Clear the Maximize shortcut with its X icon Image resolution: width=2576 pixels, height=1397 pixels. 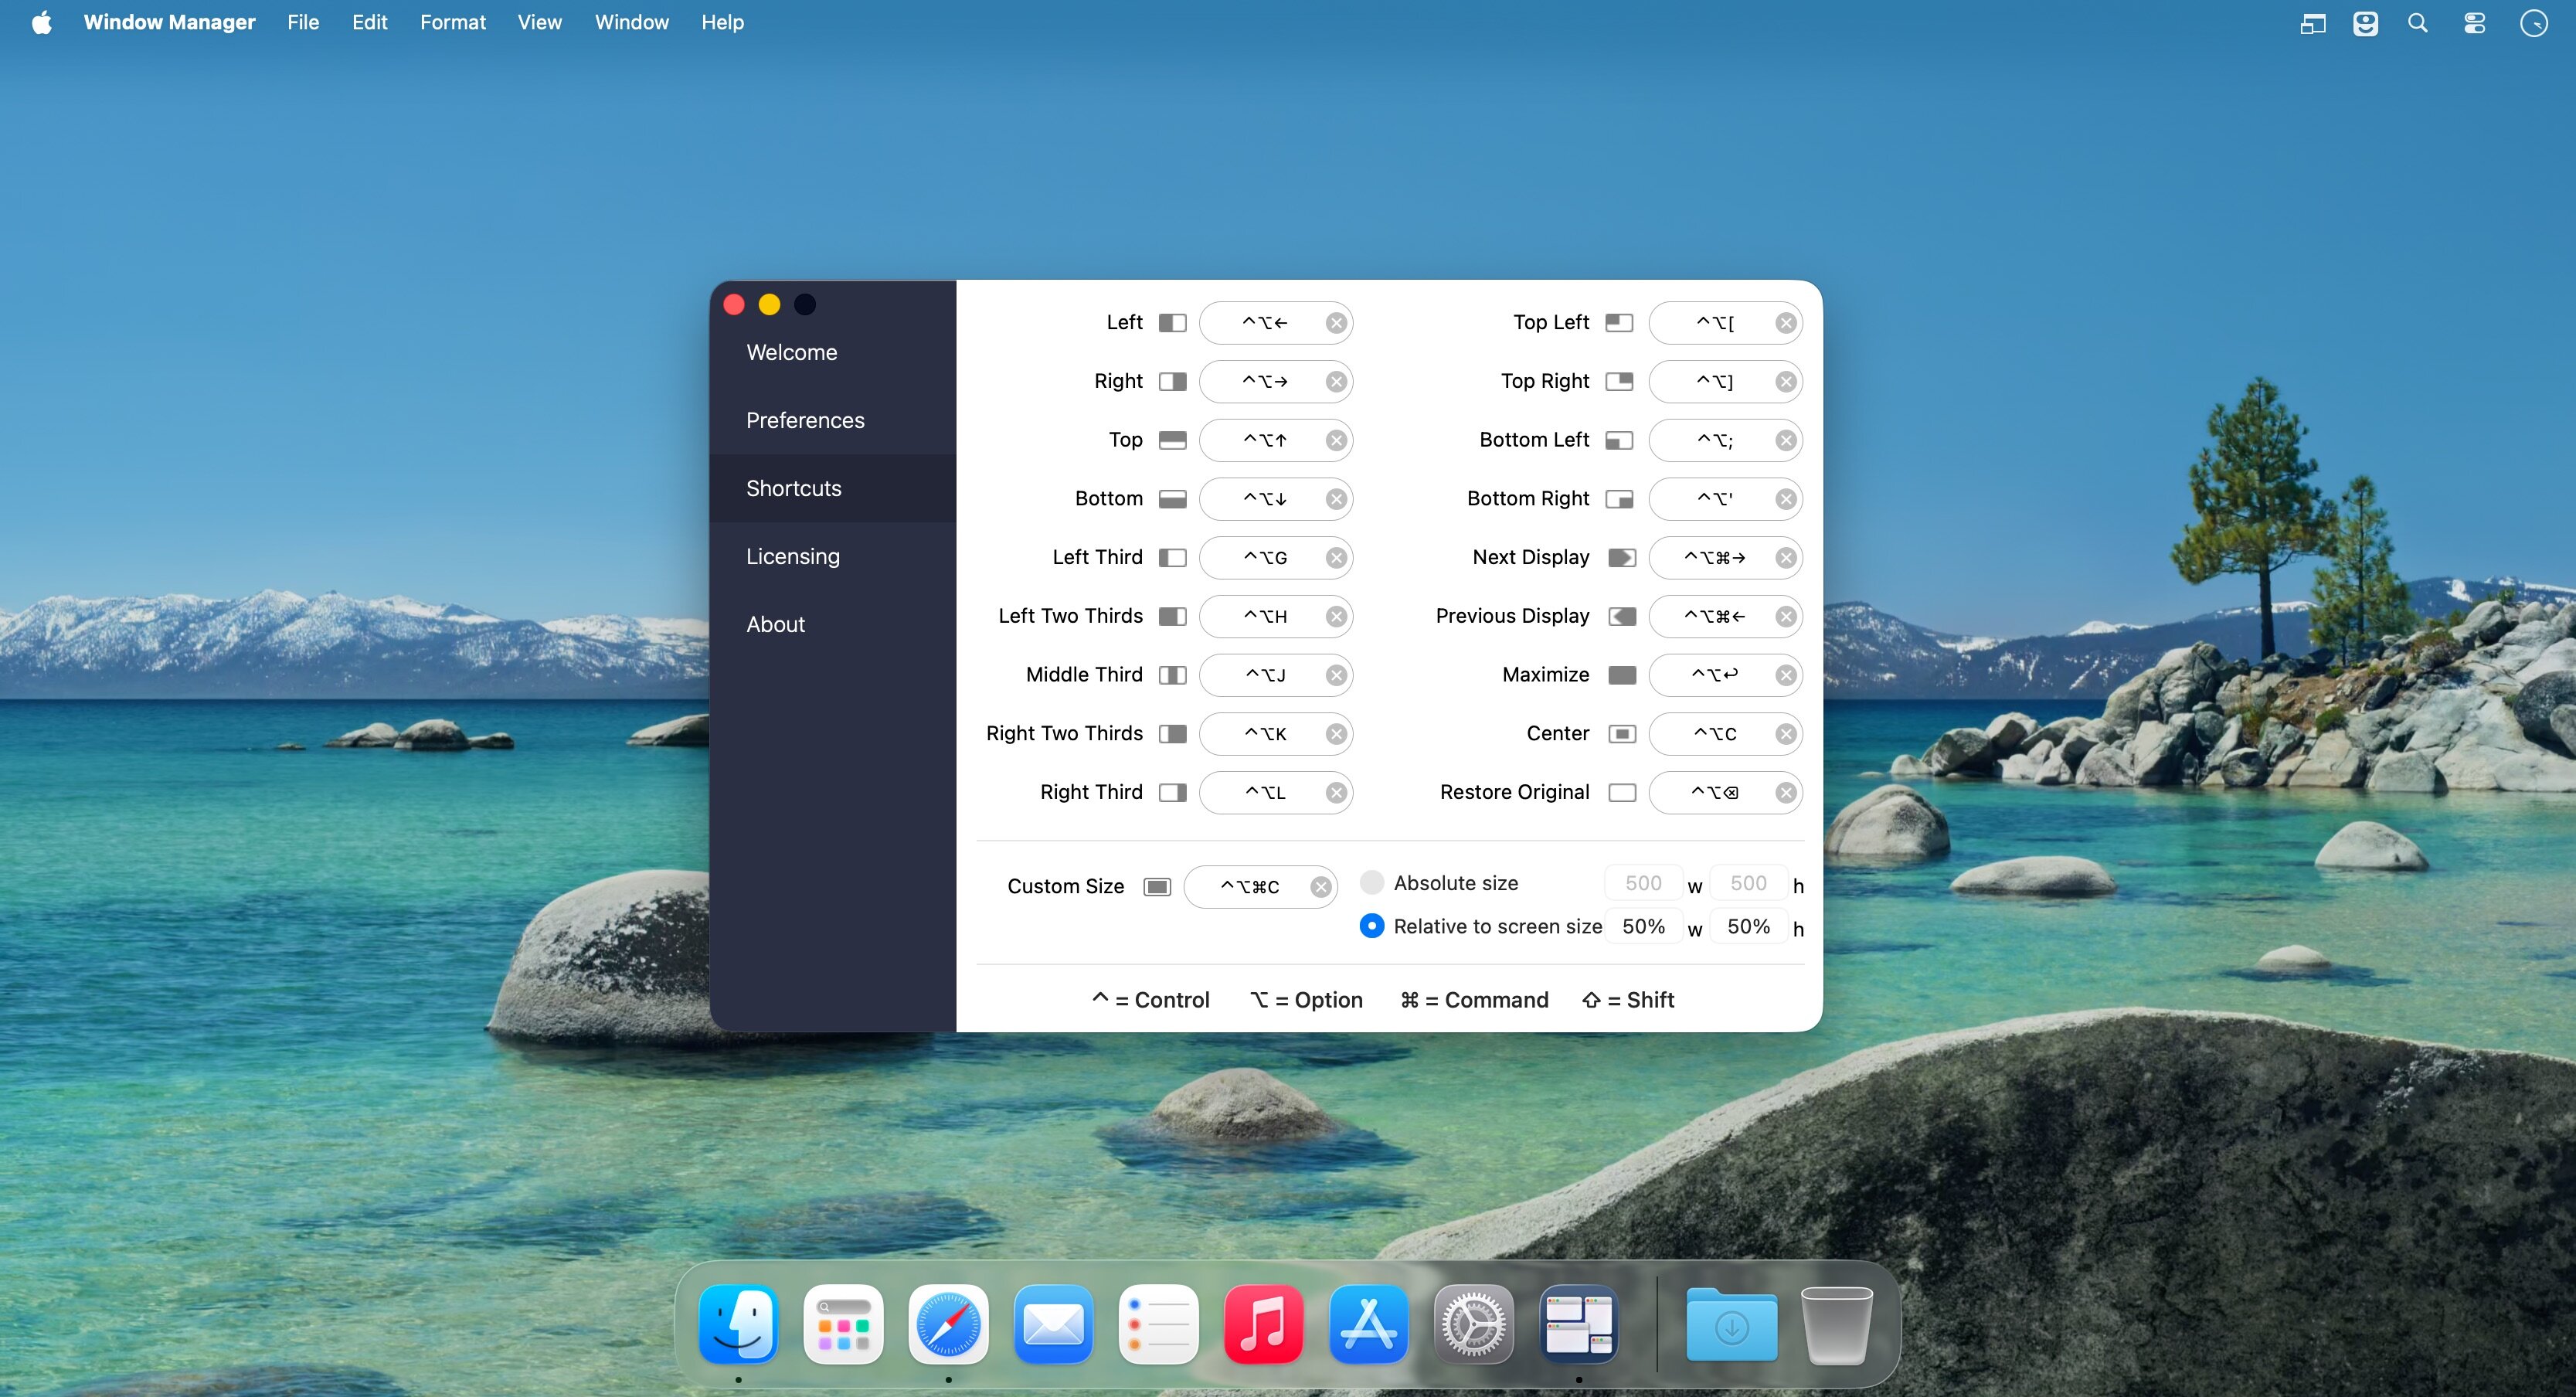[x=1785, y=676]
